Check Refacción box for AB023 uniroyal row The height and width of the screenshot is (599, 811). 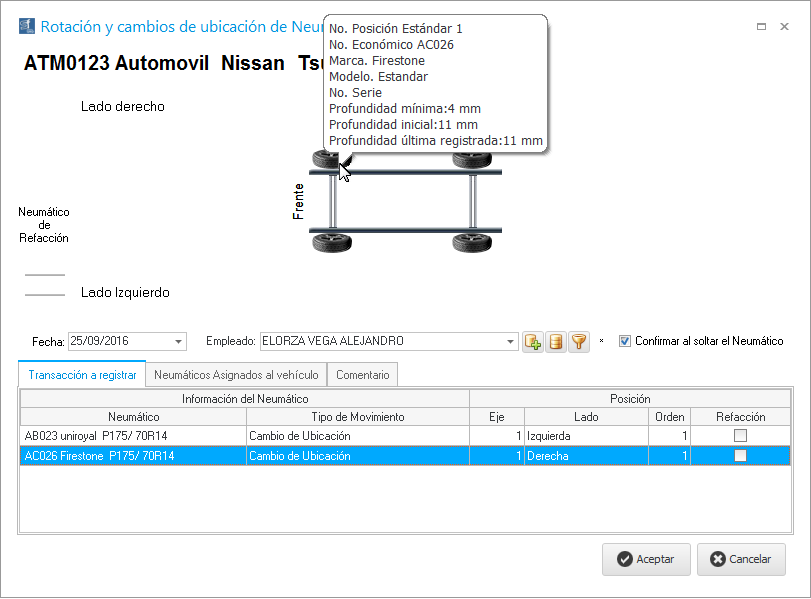point(740,436)
